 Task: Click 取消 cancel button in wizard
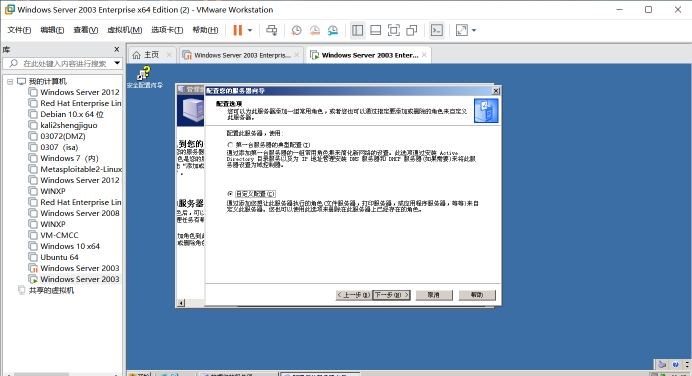(x=434, y=295)
